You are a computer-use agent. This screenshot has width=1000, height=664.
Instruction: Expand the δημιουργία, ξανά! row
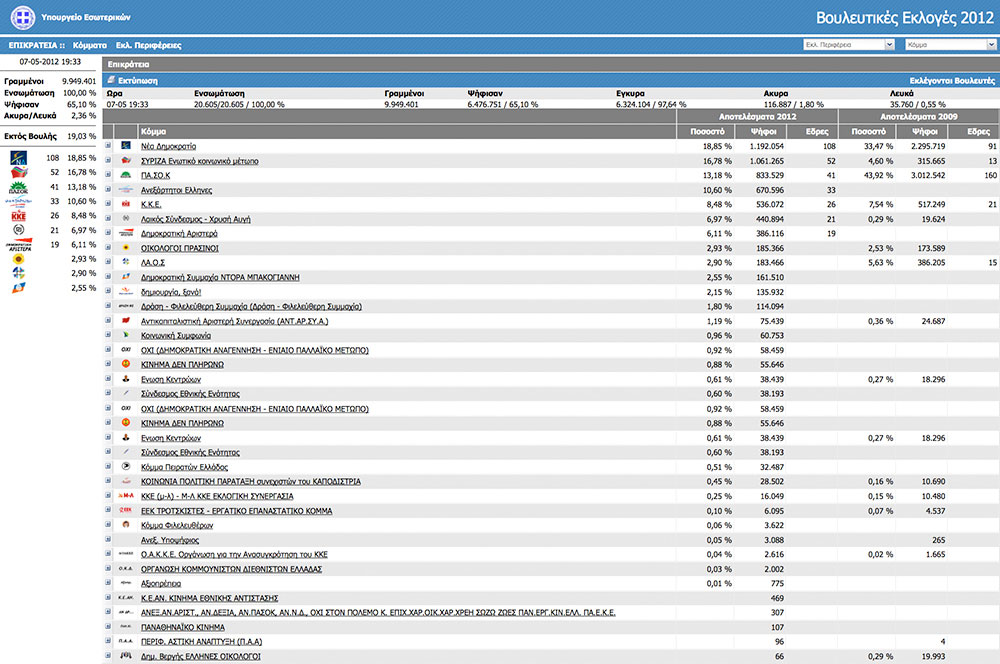pyautogui.click(x=108, y=291)
